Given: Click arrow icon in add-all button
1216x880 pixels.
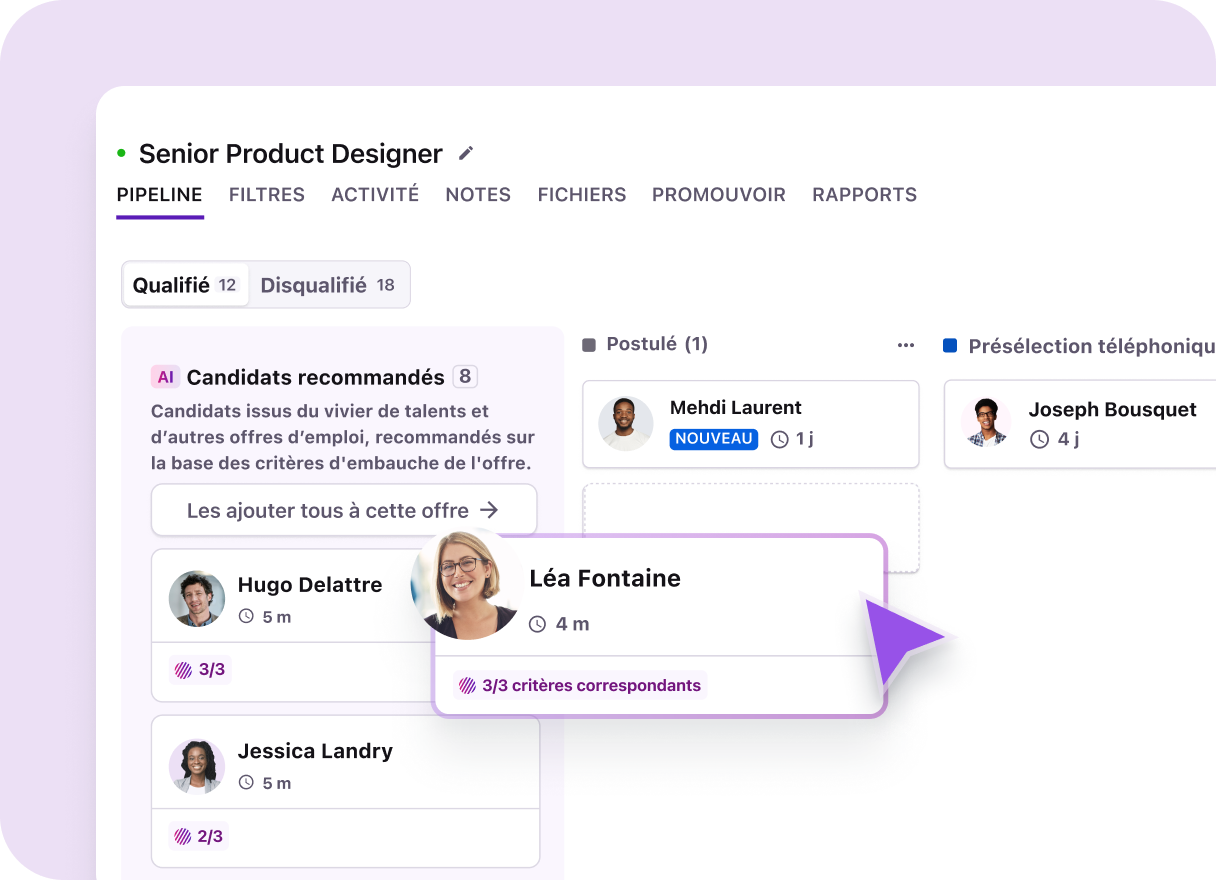Looking at the screenshot, I should (x=489, y=511).
